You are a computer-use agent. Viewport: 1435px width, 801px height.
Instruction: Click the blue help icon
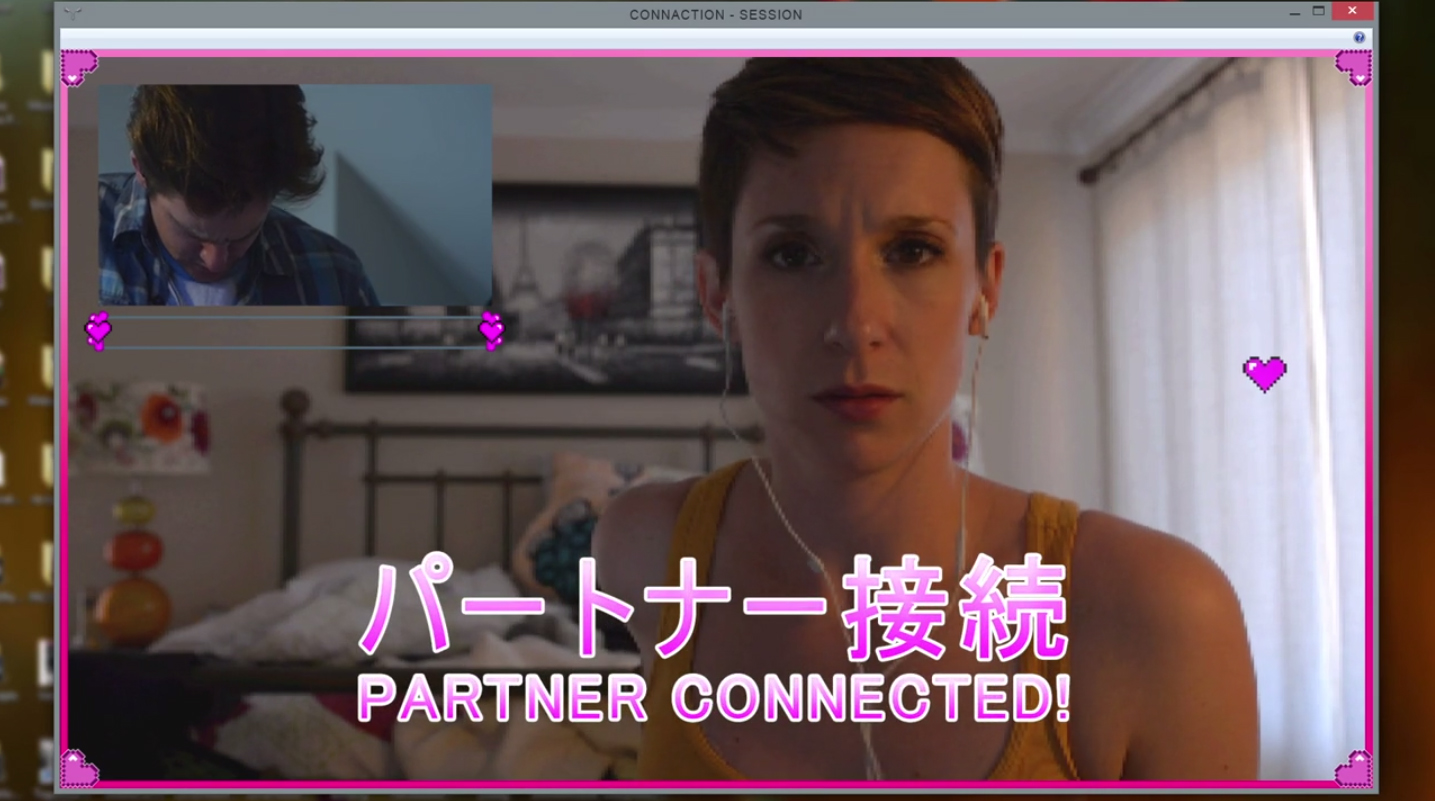[1359, 38]
